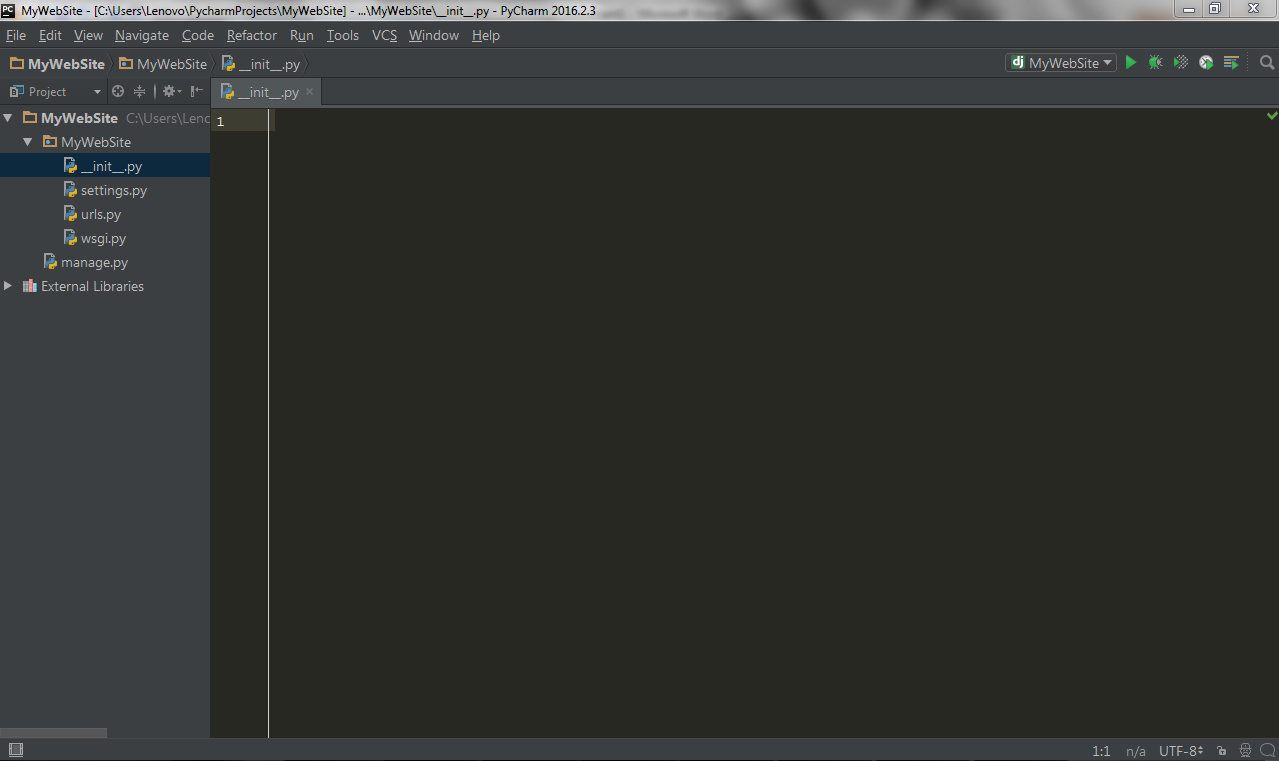
Task: Run the MyWebSite configuration
Action: tap(1131, 62)
